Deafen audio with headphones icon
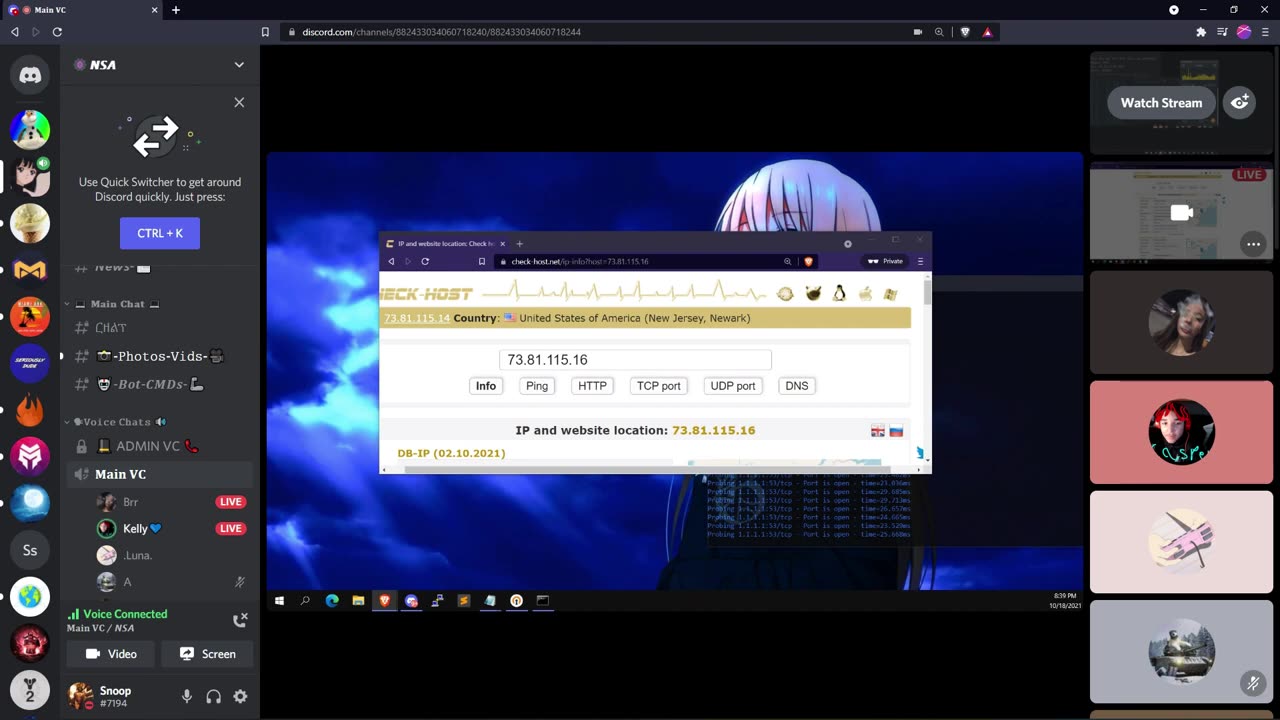1280x720 pixels. 213,696
